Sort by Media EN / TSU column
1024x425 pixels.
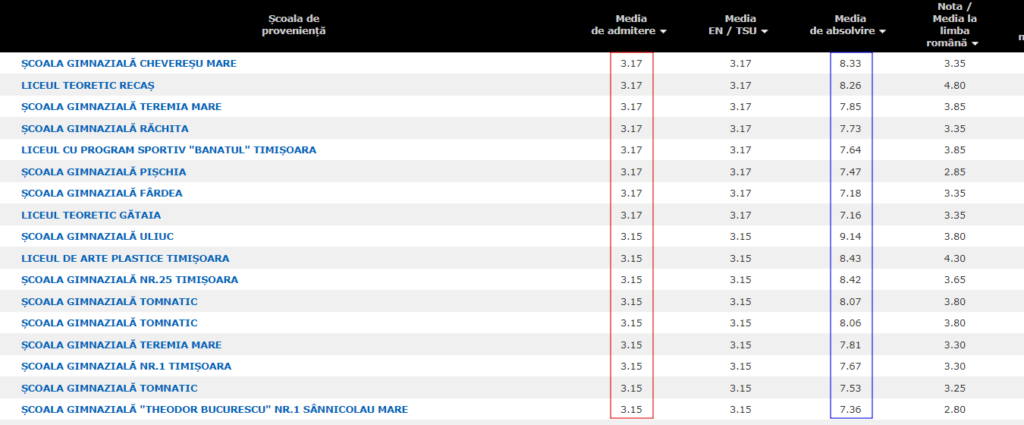tap(740, 25)
